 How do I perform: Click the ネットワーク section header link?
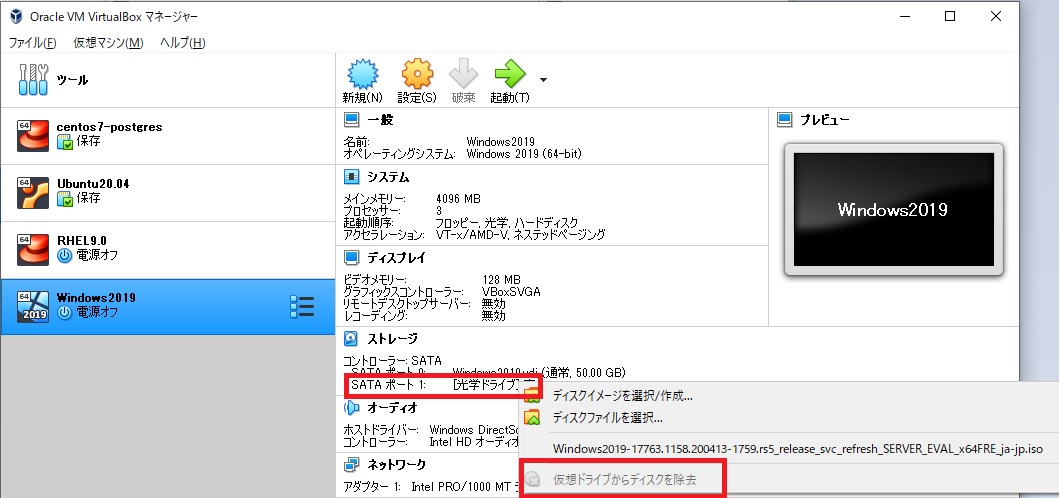[x=396, y=465]
